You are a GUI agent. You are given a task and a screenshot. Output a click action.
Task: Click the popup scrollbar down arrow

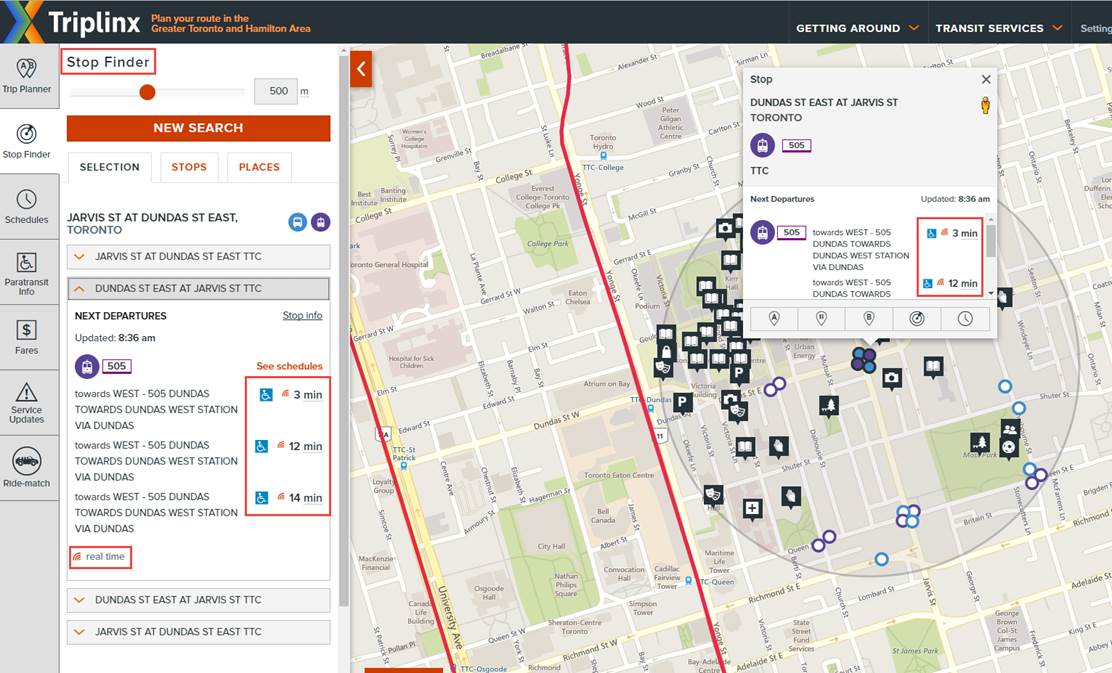(x=991, y=293)
